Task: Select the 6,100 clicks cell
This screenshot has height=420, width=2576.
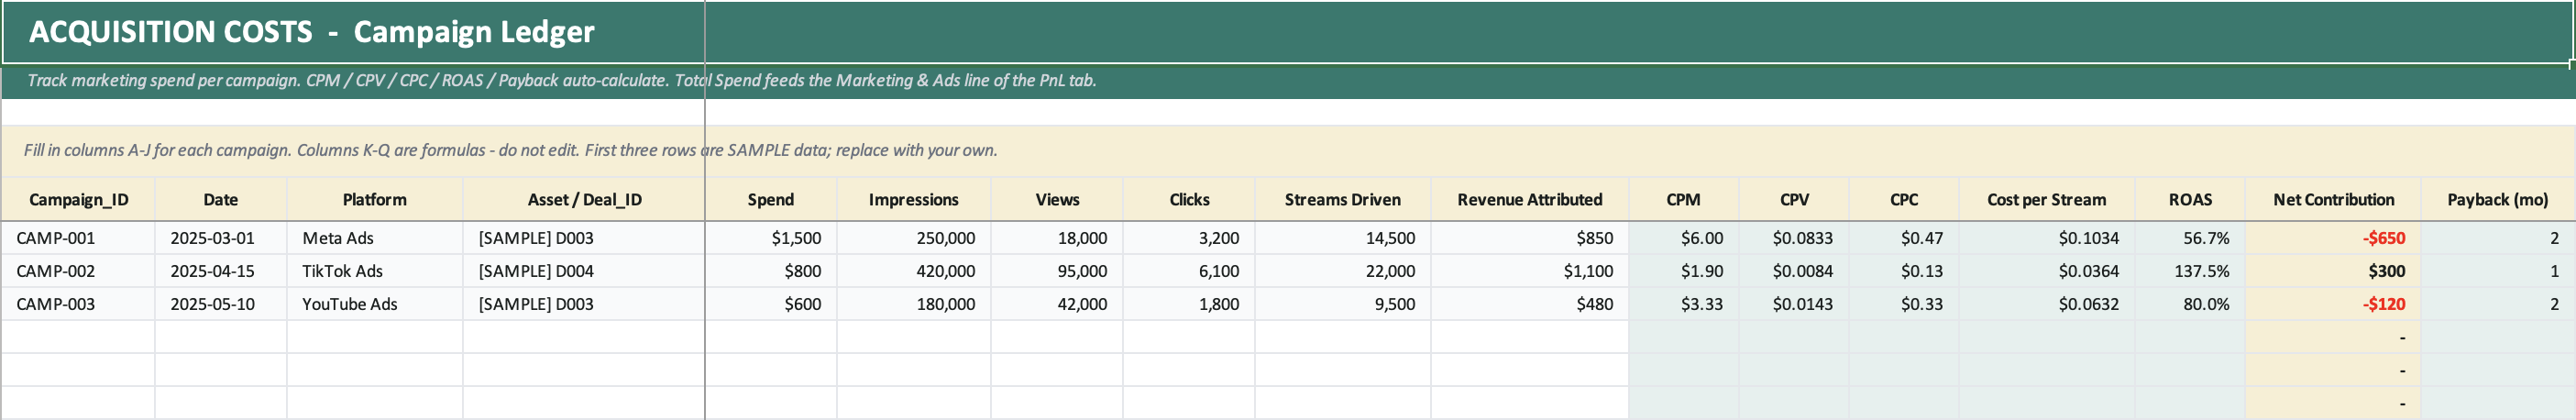Action: 1189,271
